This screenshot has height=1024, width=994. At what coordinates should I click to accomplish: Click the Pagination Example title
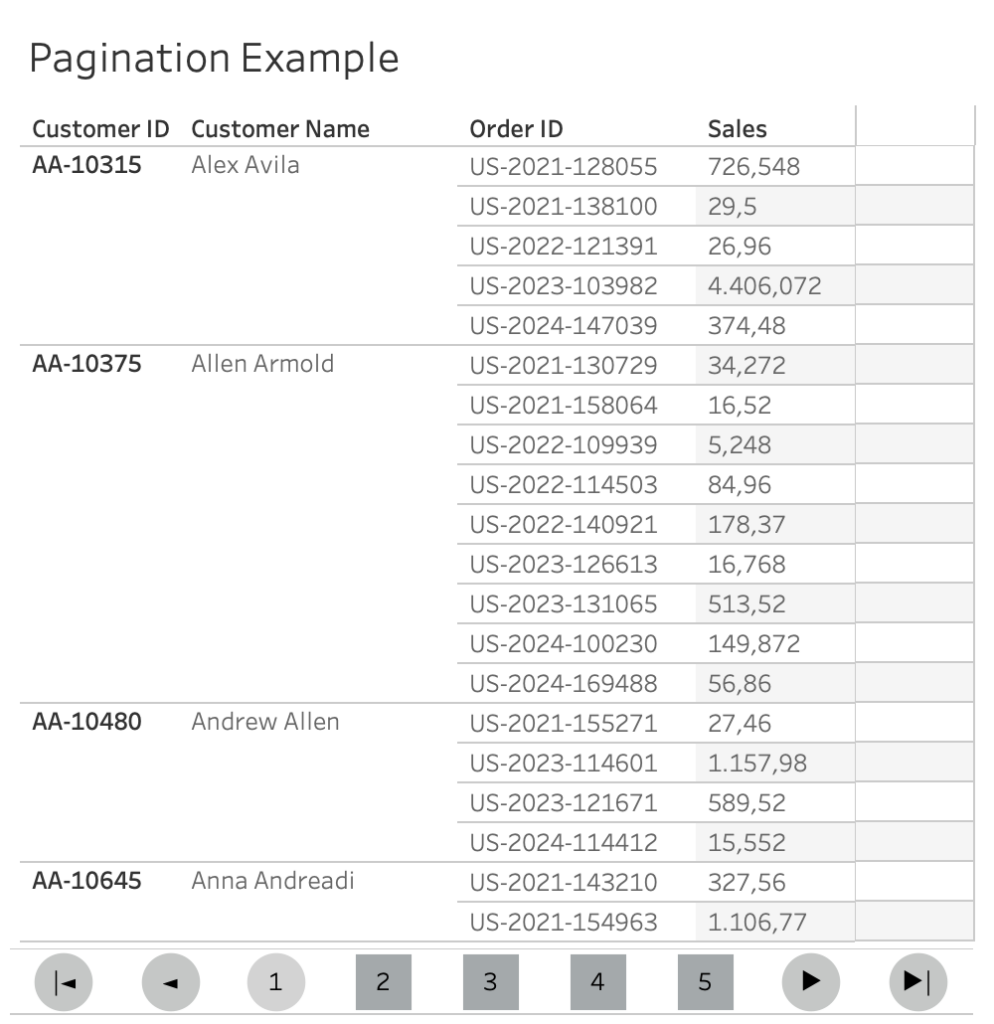[x=214, y=58]
